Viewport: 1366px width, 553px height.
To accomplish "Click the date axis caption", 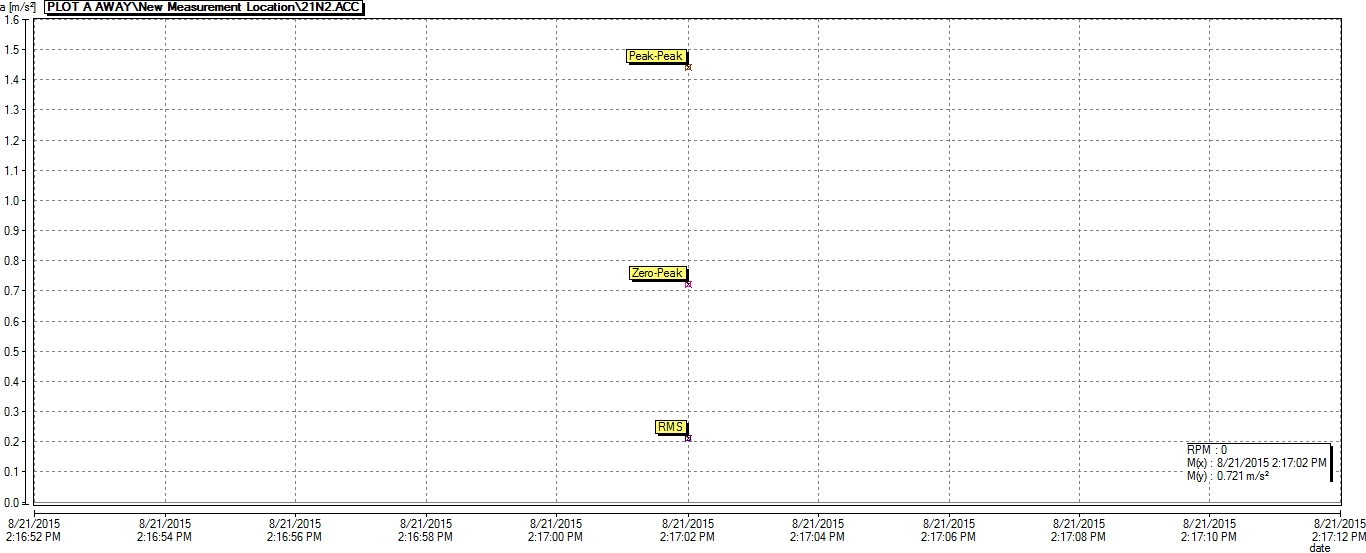I will tap(1320, 548).
